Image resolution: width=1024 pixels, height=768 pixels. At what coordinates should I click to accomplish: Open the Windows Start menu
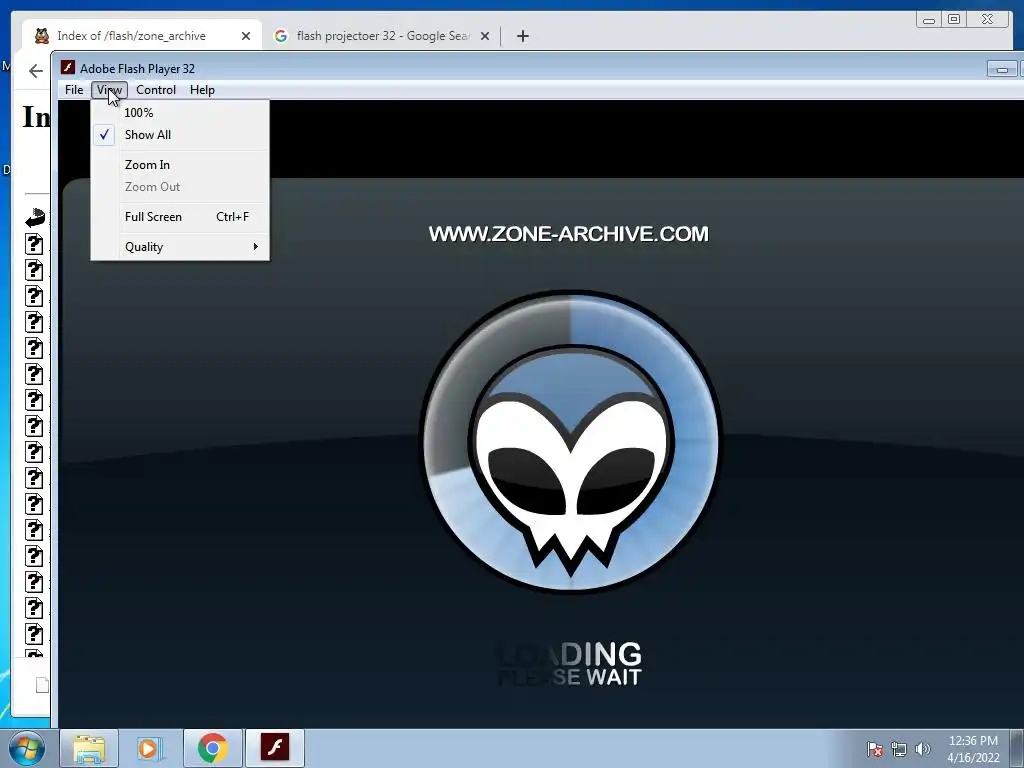(25, 748)
